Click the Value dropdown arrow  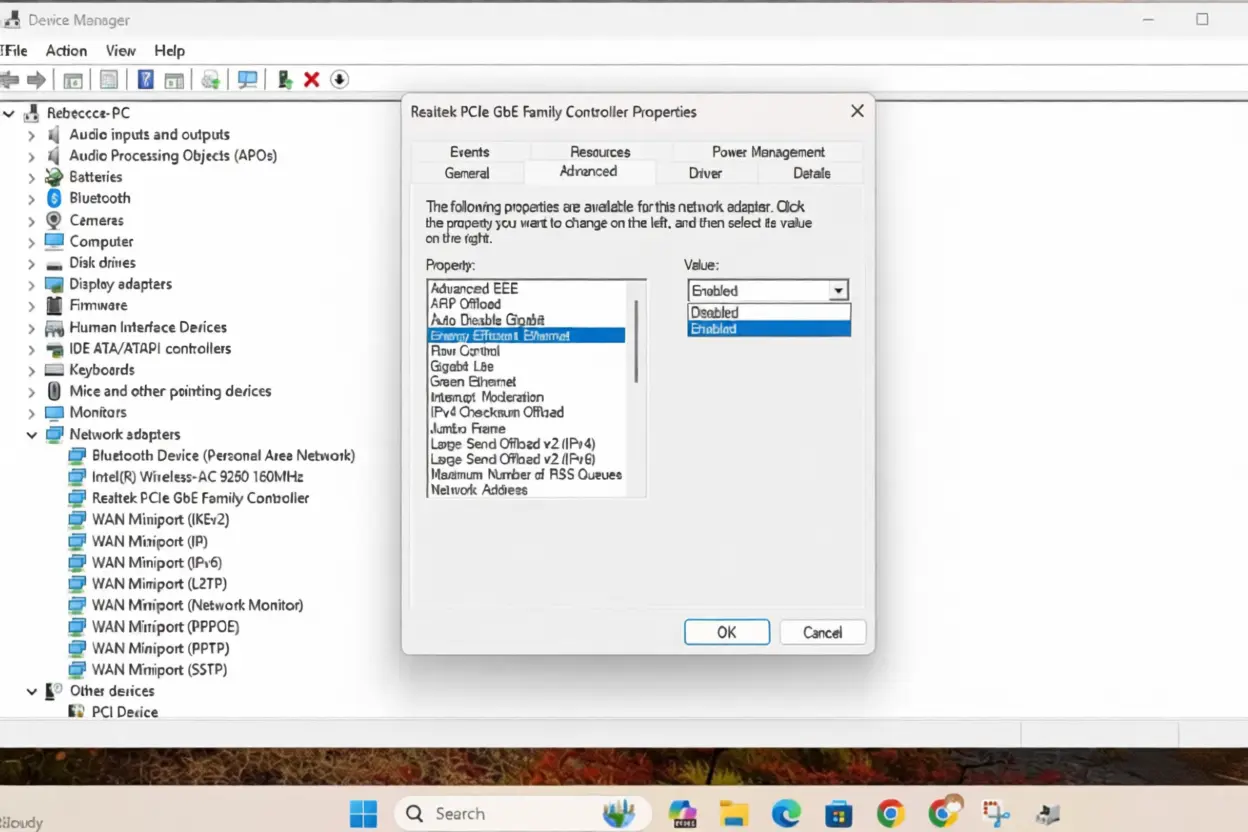coord(838,291)
